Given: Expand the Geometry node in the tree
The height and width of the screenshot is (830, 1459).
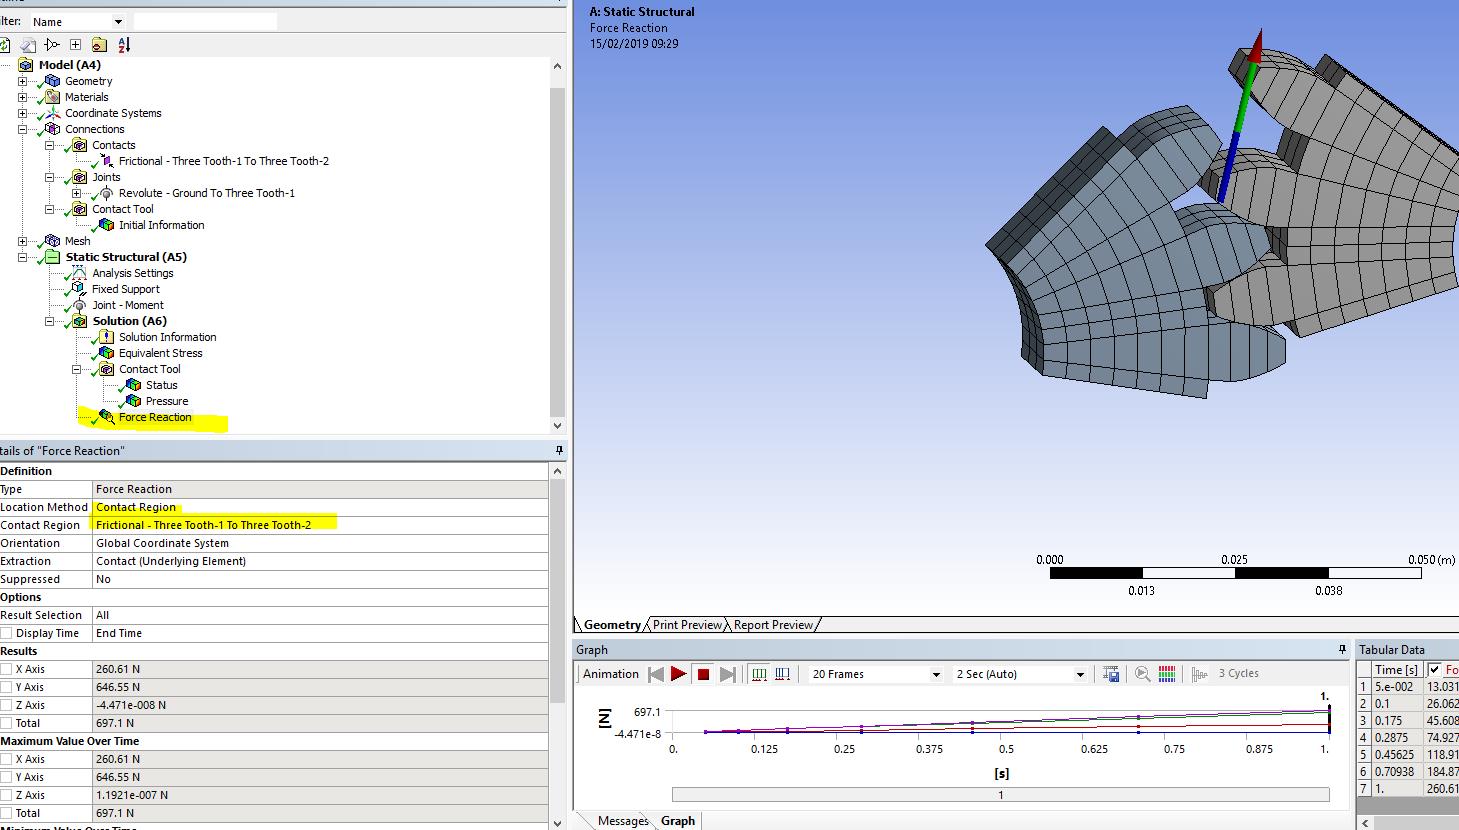Looking at the screenshot, I should click(23, 81).
